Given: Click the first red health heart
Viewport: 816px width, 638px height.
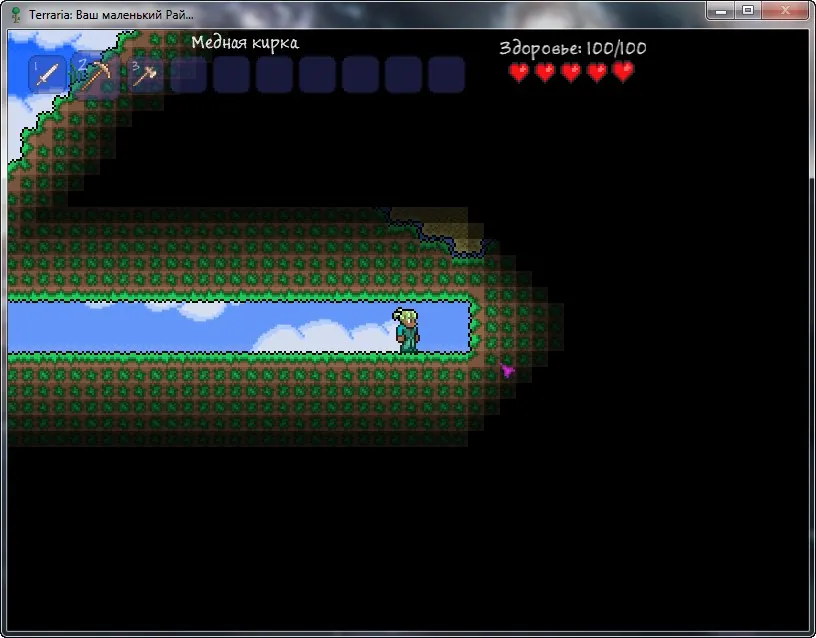Looking at the screenshot, I should 519,72.
